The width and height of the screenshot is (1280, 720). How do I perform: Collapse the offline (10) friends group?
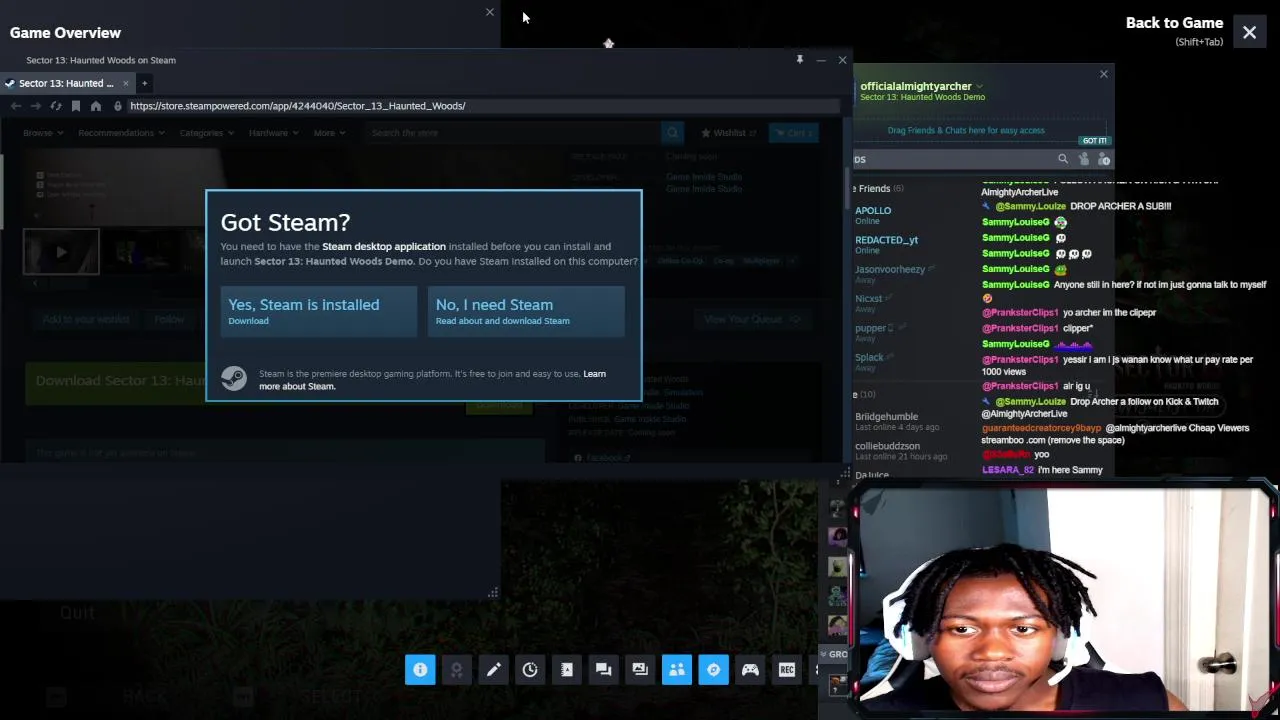(x=864, y=394)
